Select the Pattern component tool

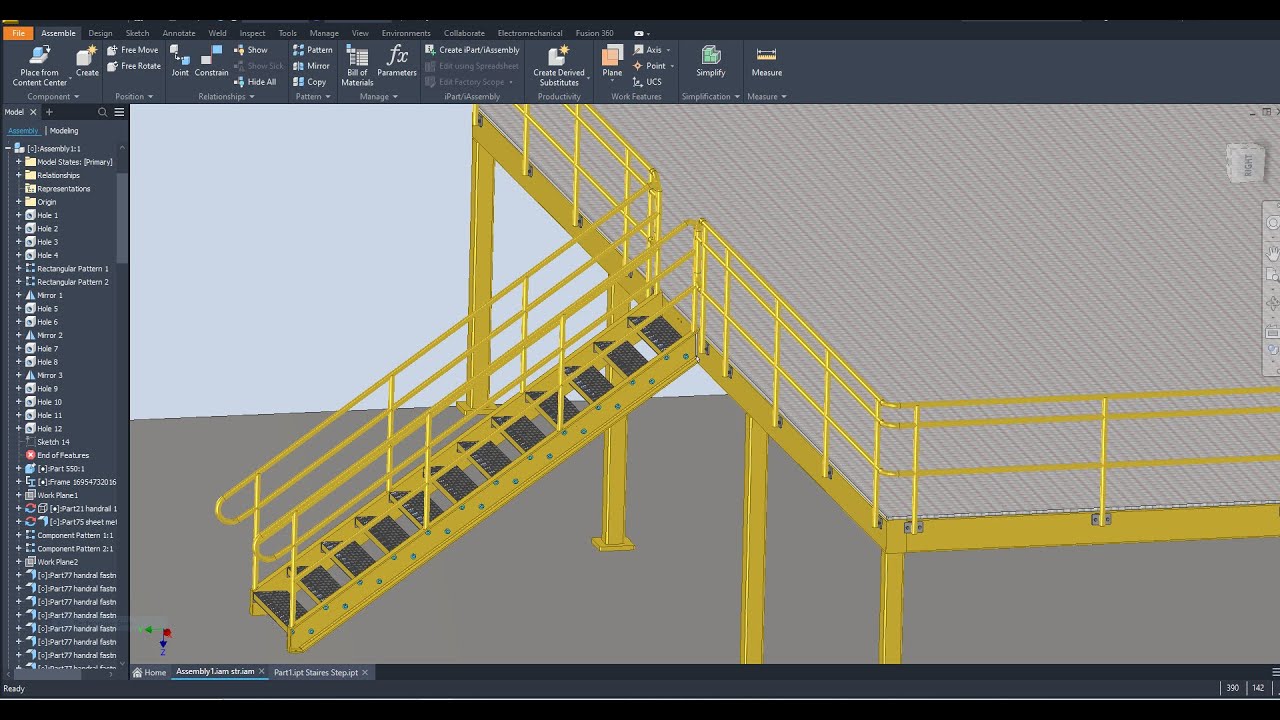click(x=313, y=50)
